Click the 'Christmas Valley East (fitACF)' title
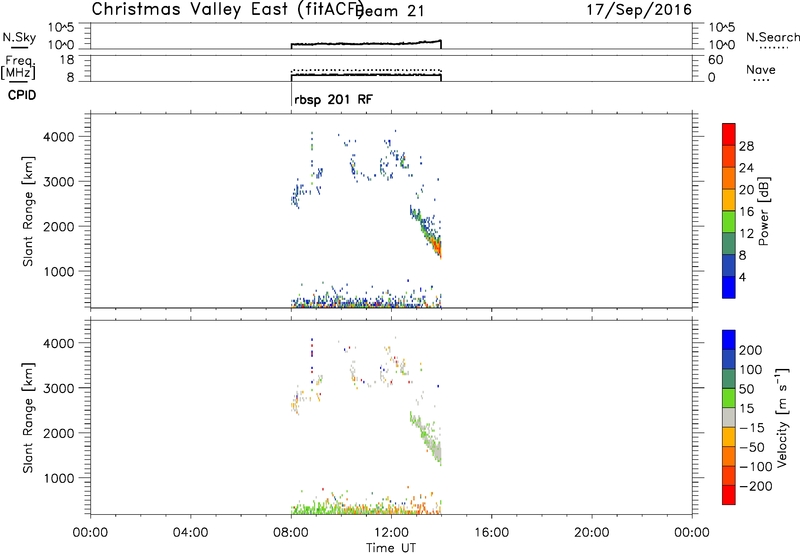800x554 pixels. coord(228,9)
